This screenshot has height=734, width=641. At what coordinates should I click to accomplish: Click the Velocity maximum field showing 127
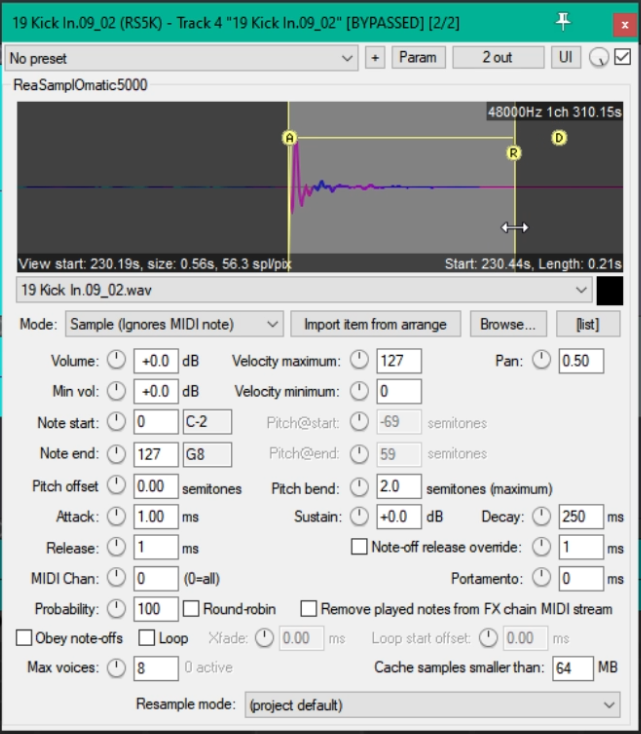pyautogui.click(x=399, y=361)
